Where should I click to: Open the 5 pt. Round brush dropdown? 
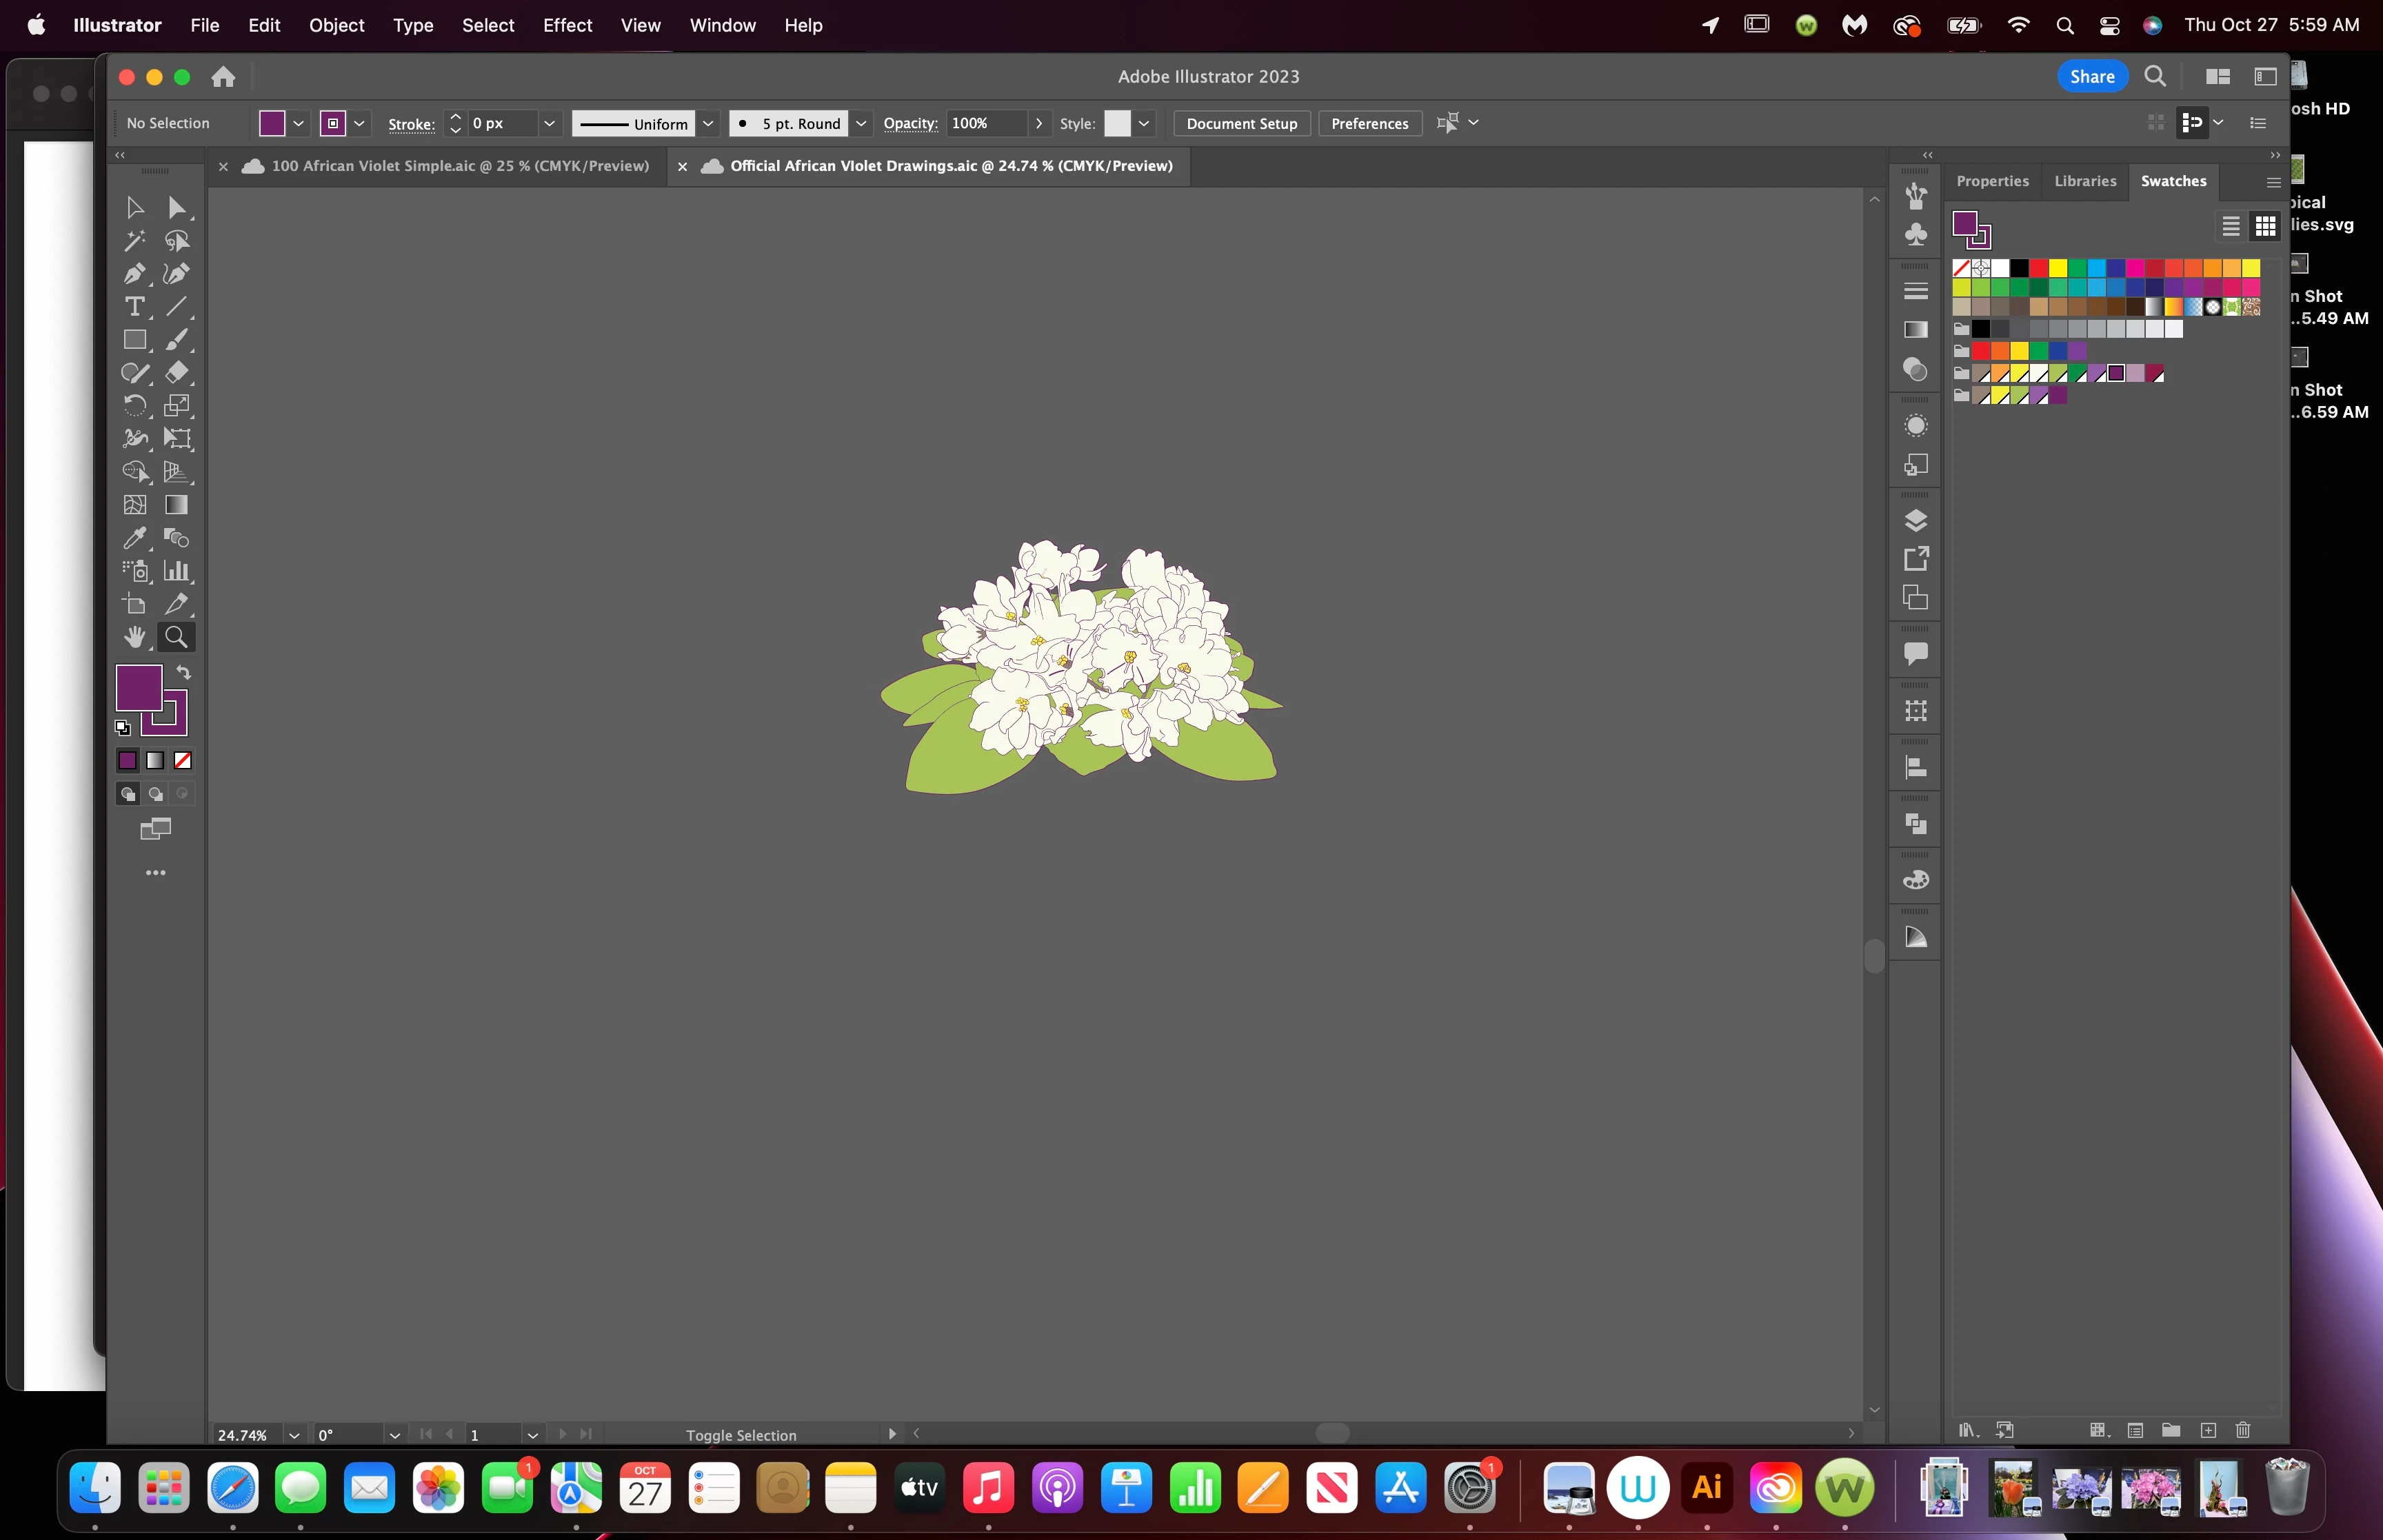[861, 123]
